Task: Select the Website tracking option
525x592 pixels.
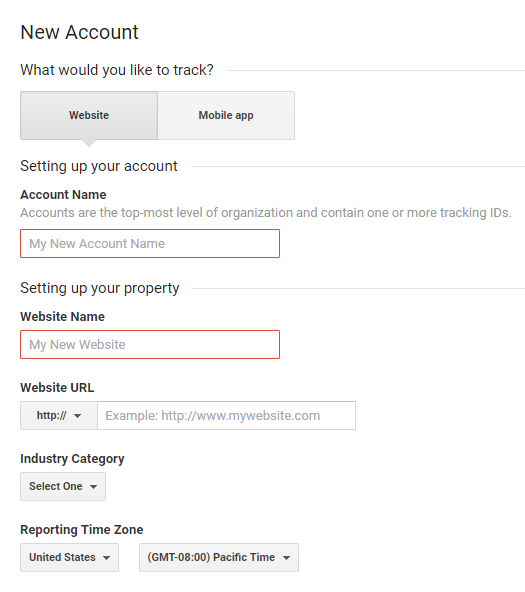Action: pos(89,116)
